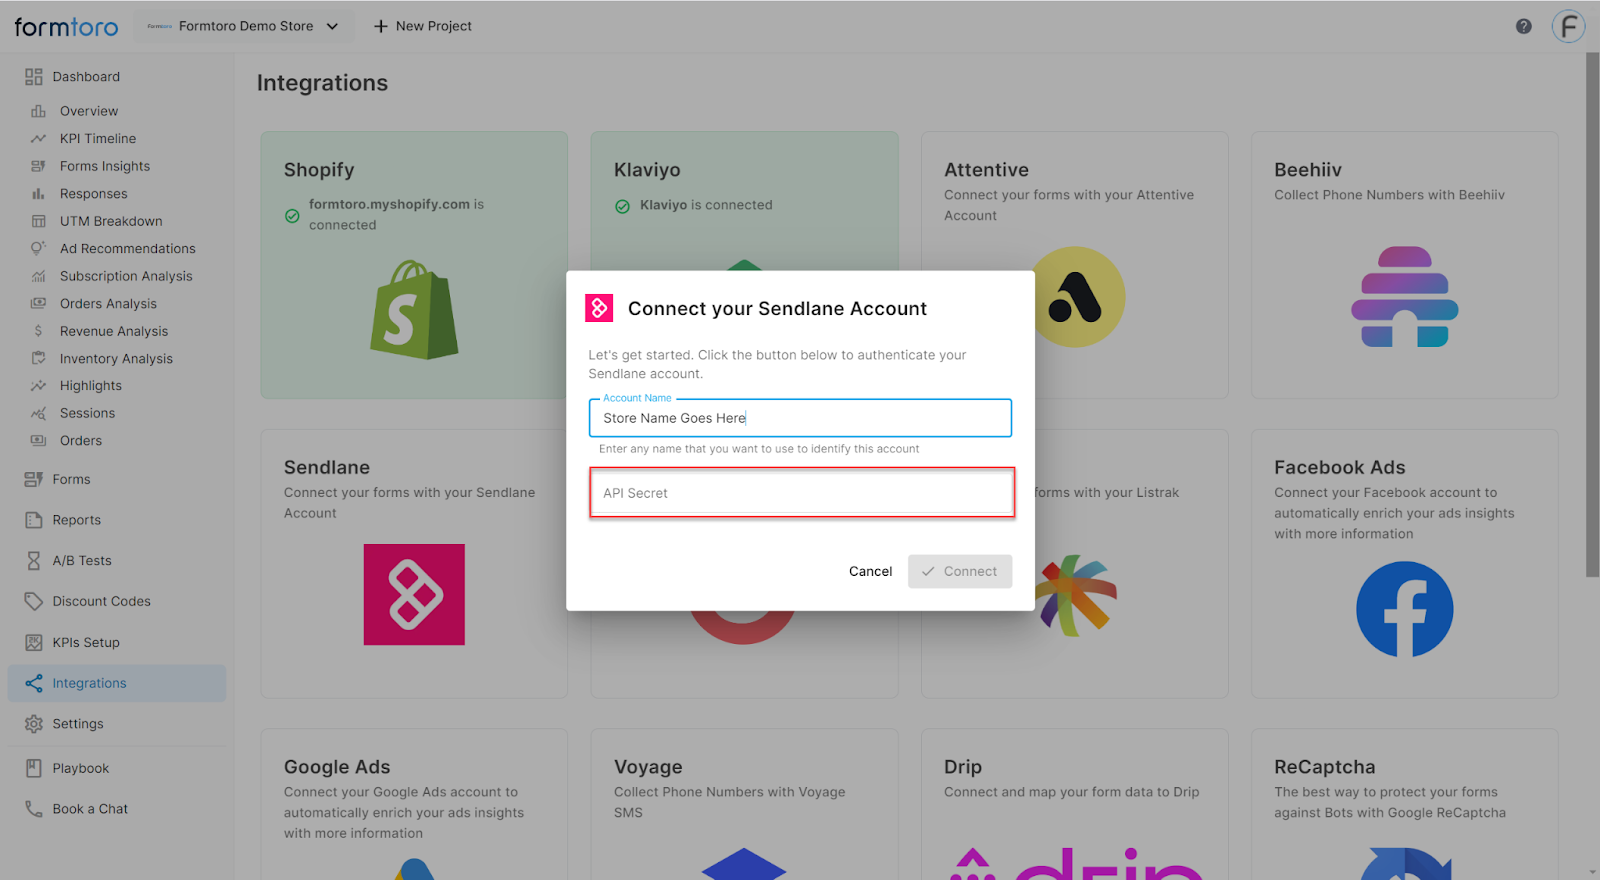This screenshot has height=880, width=1600.
Task: Click the KPI Timeline line icon
Action: pyautogui.click(x=38, y=139)
